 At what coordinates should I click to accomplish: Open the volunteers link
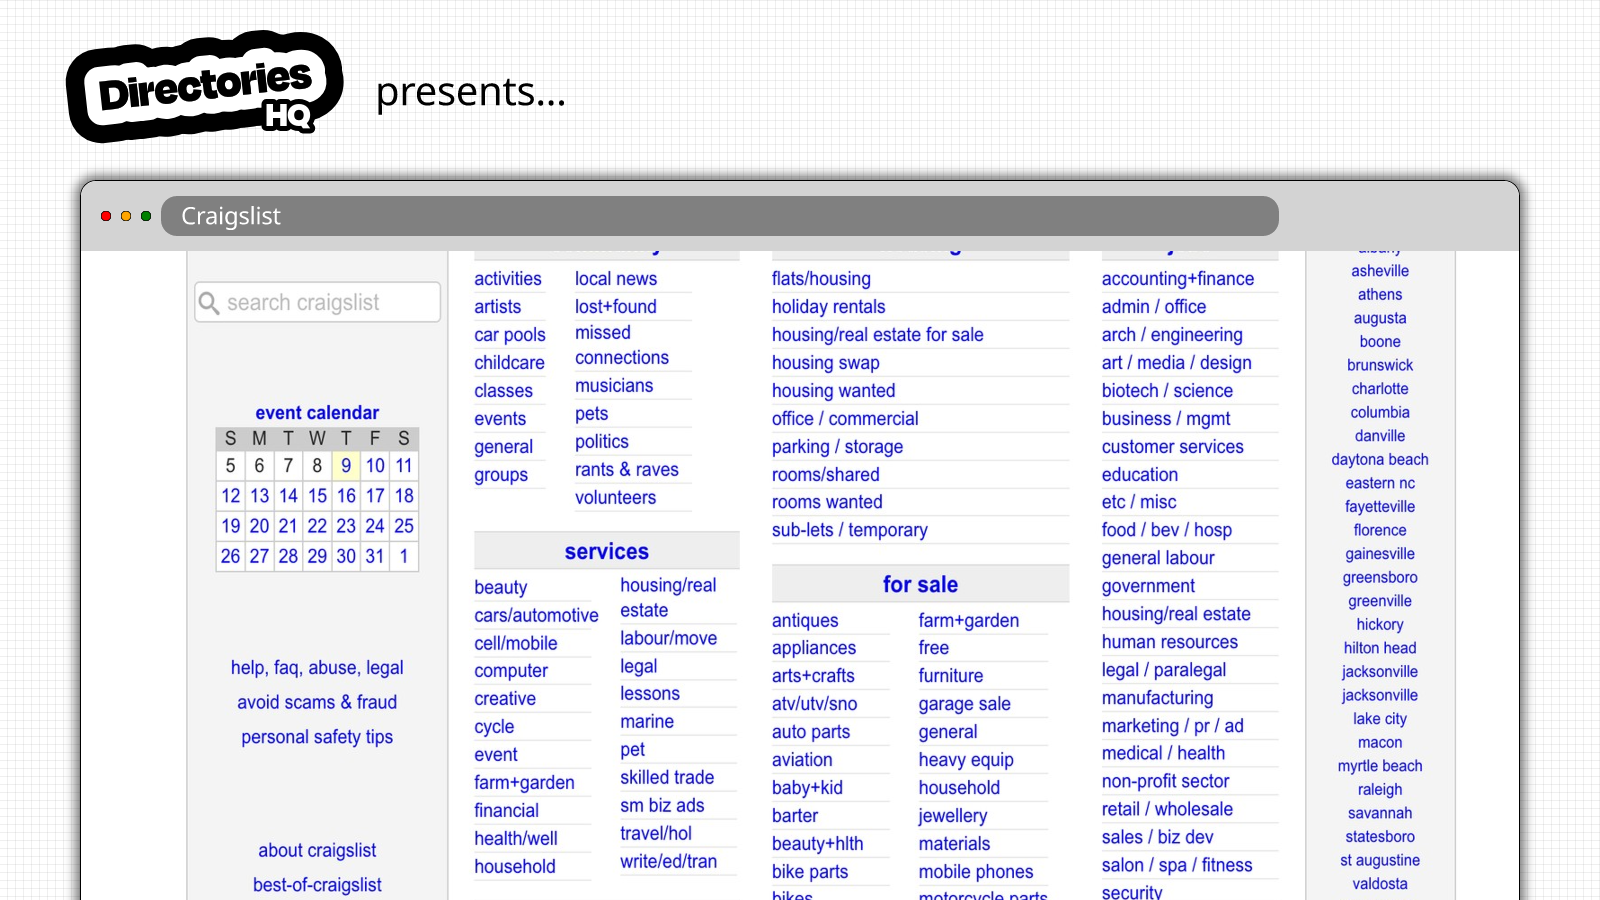point(616,498)
